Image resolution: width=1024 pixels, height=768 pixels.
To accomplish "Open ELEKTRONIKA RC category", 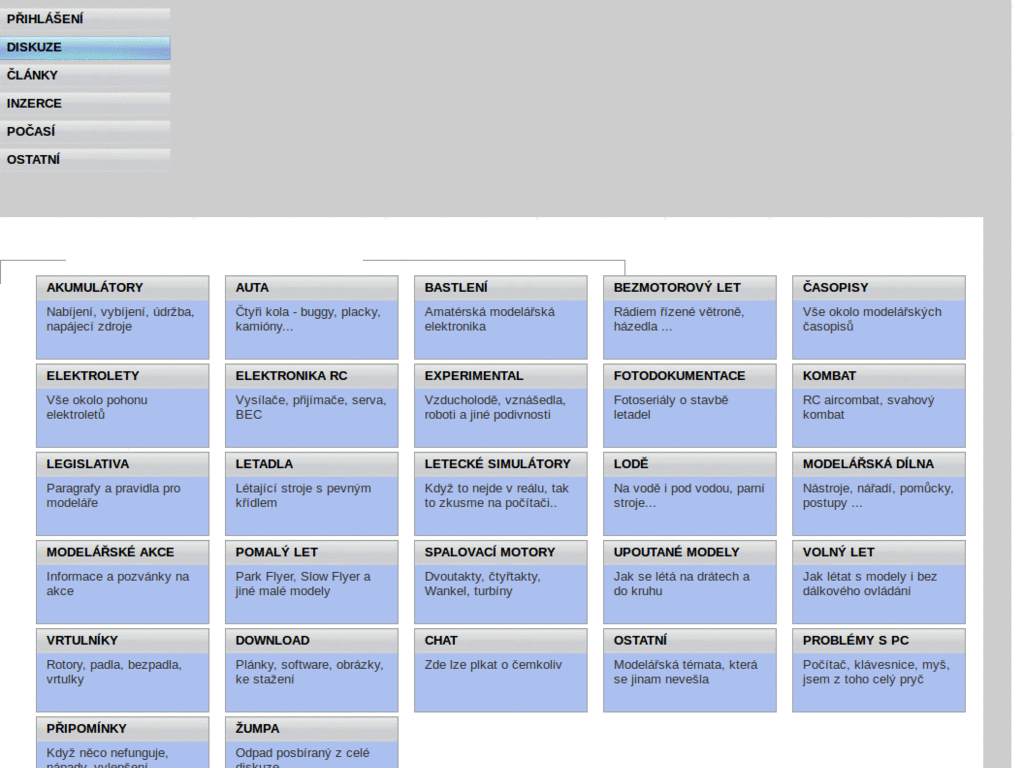I will coord(291,376).
